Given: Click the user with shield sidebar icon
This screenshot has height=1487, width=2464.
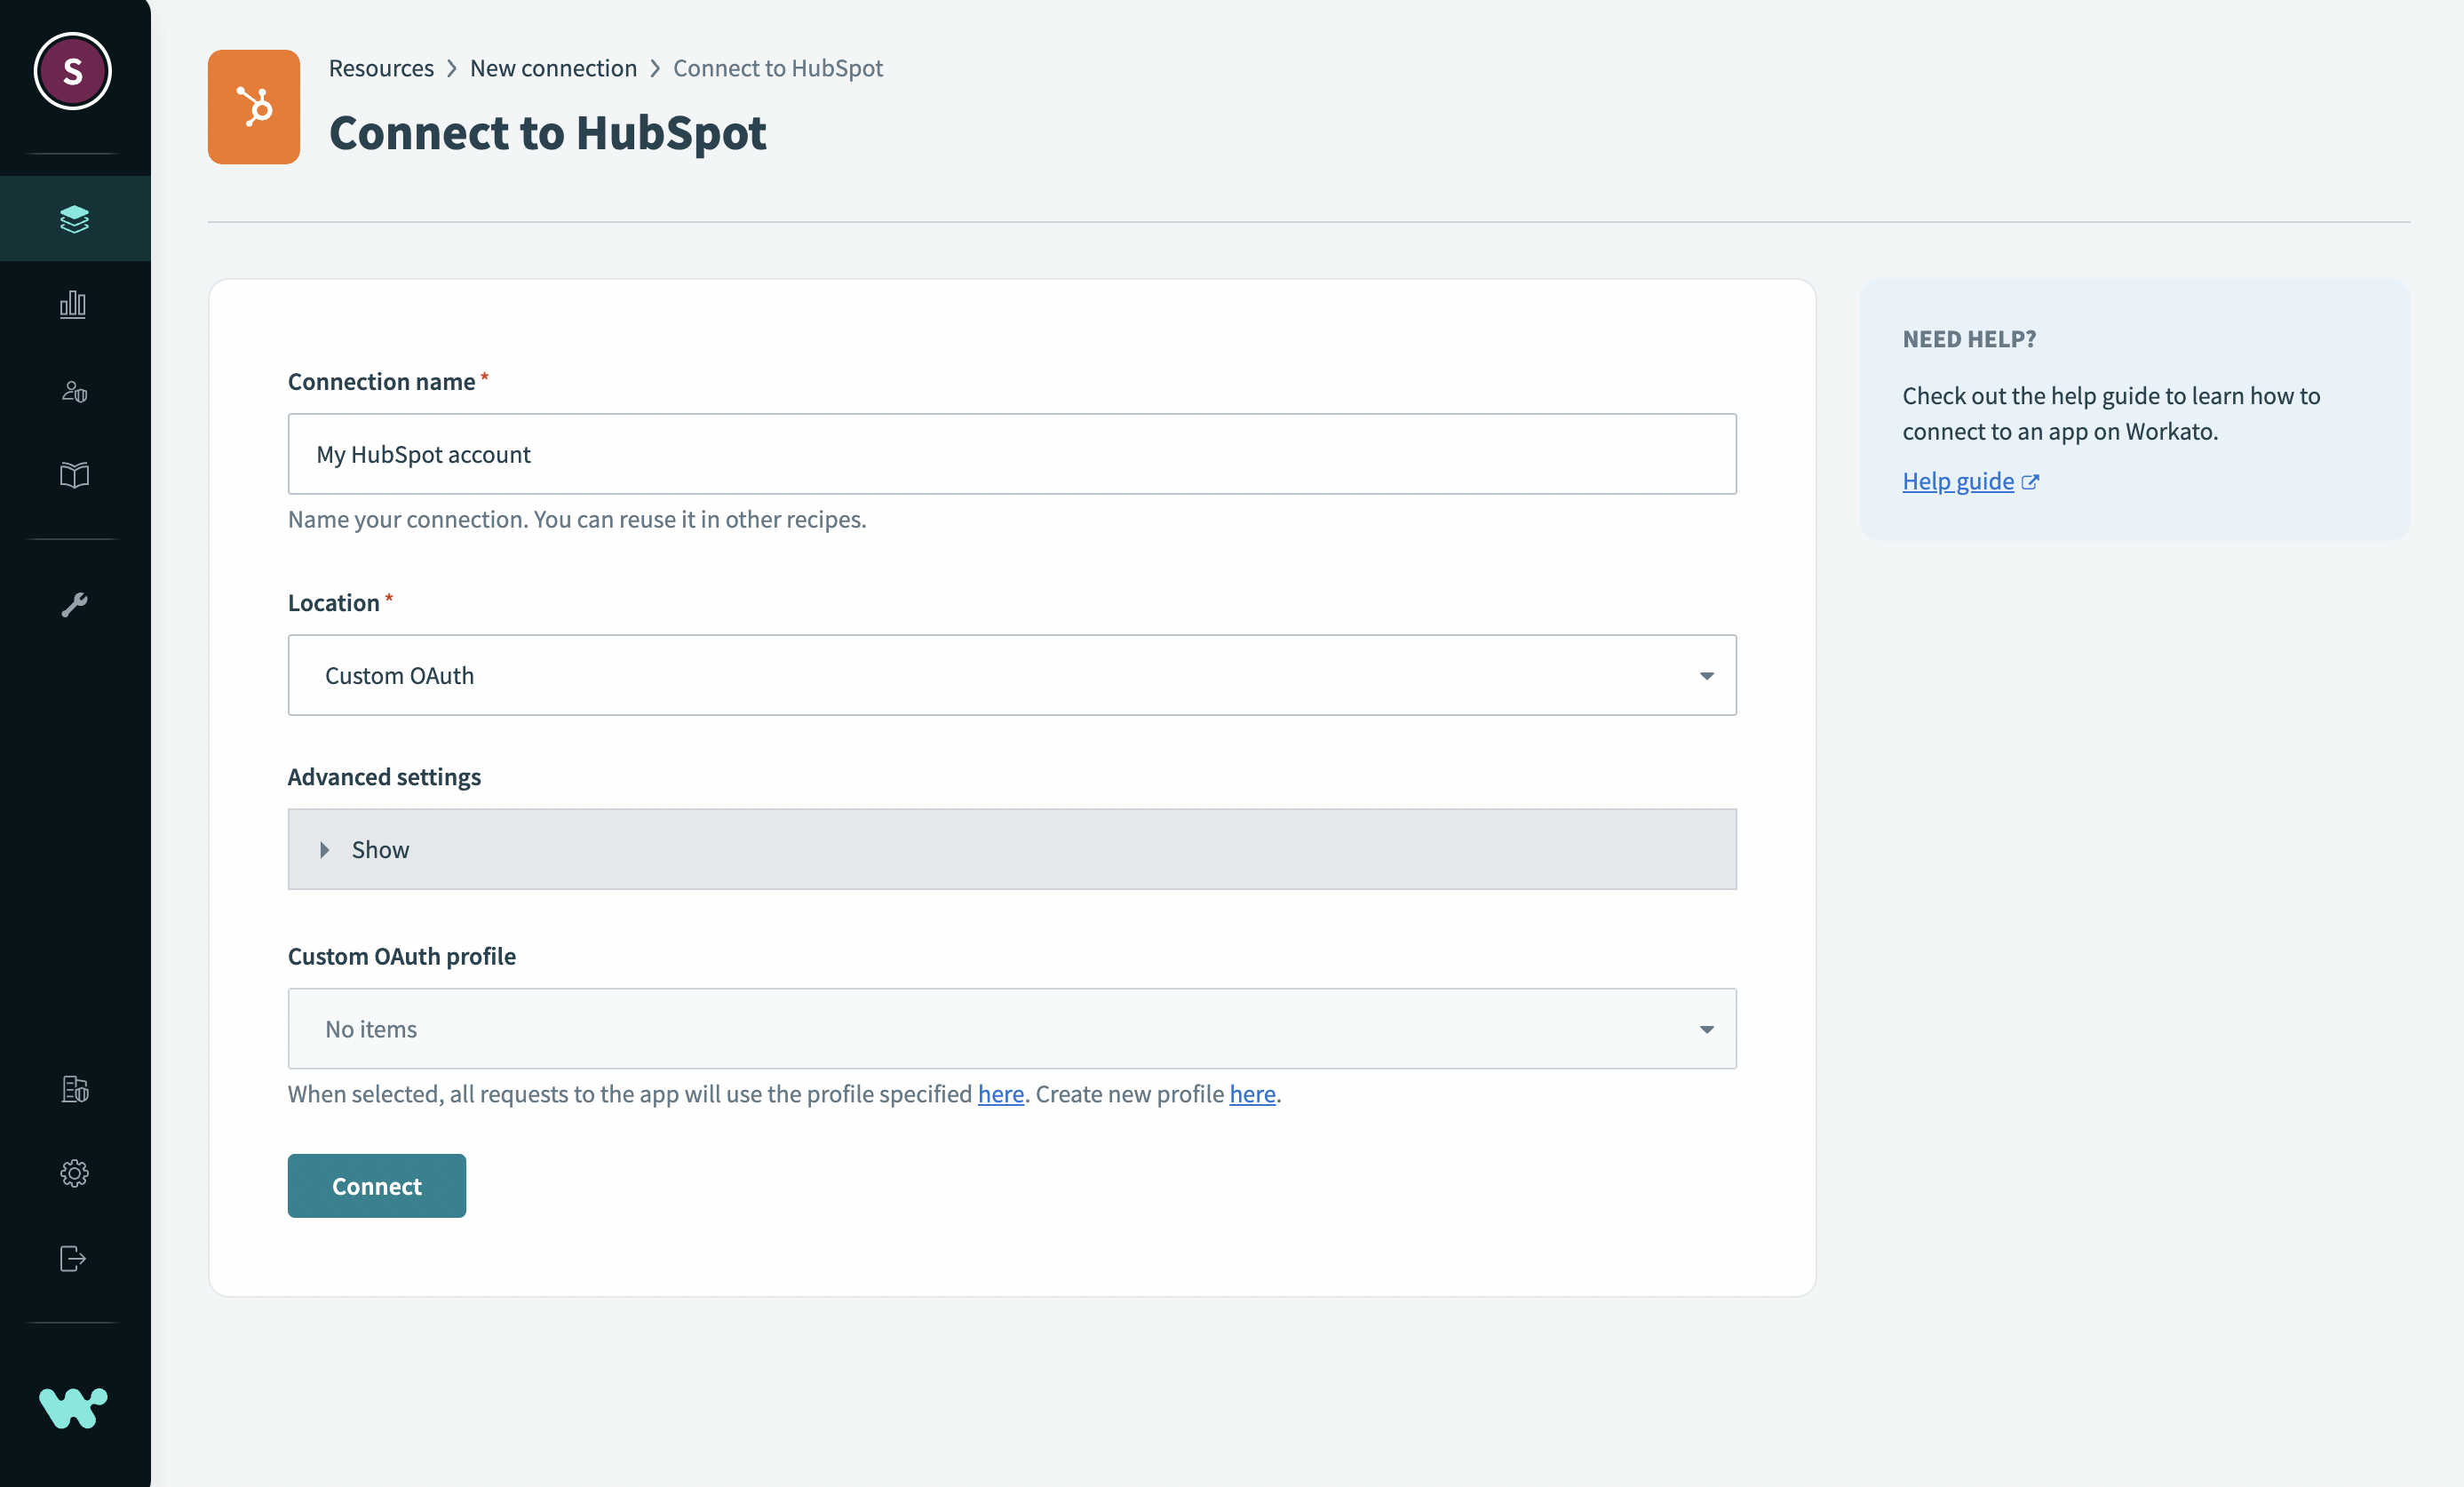Looking at the screenshot, I should click(74, 390).
